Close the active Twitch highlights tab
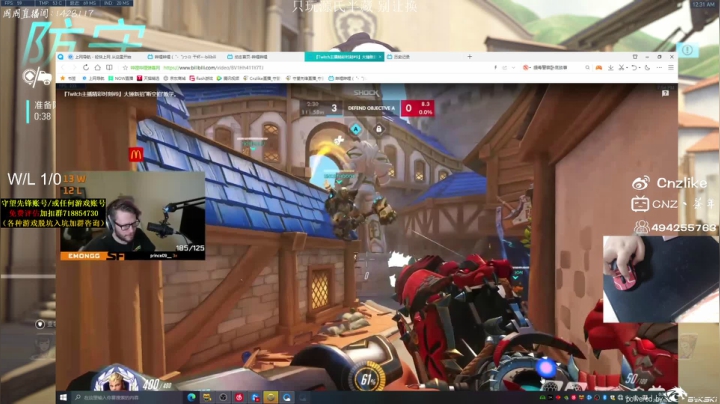This screenshot has height=404, width=720. coord(380,57)
